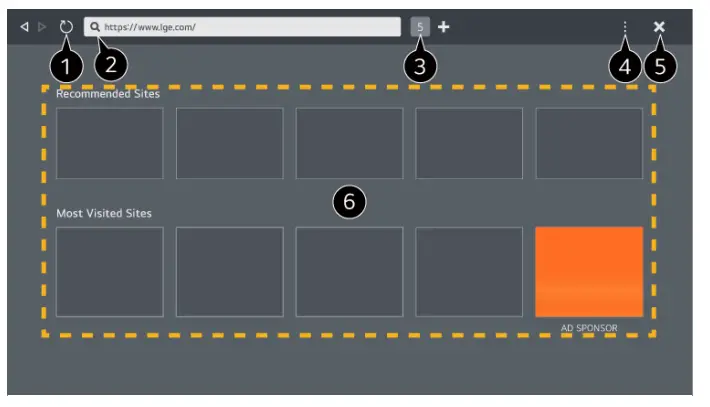Click the URL field showing https://www.lge.com/
710x407 pixels.
(242, 27)
